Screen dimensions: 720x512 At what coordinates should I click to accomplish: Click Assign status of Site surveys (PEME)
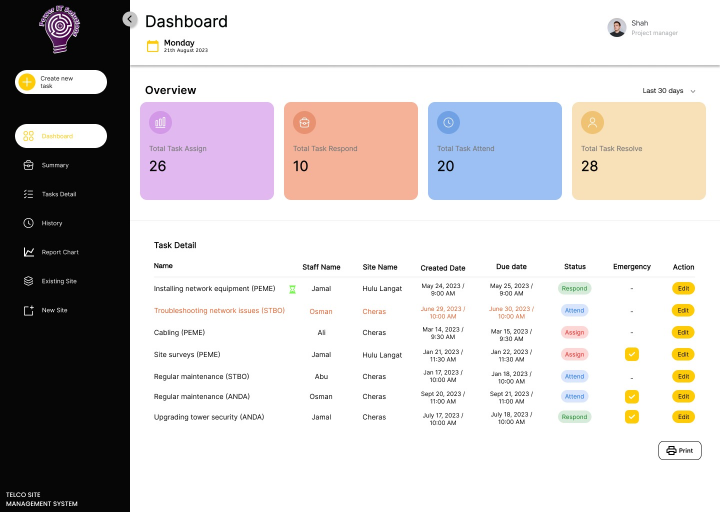click(574, 354)
